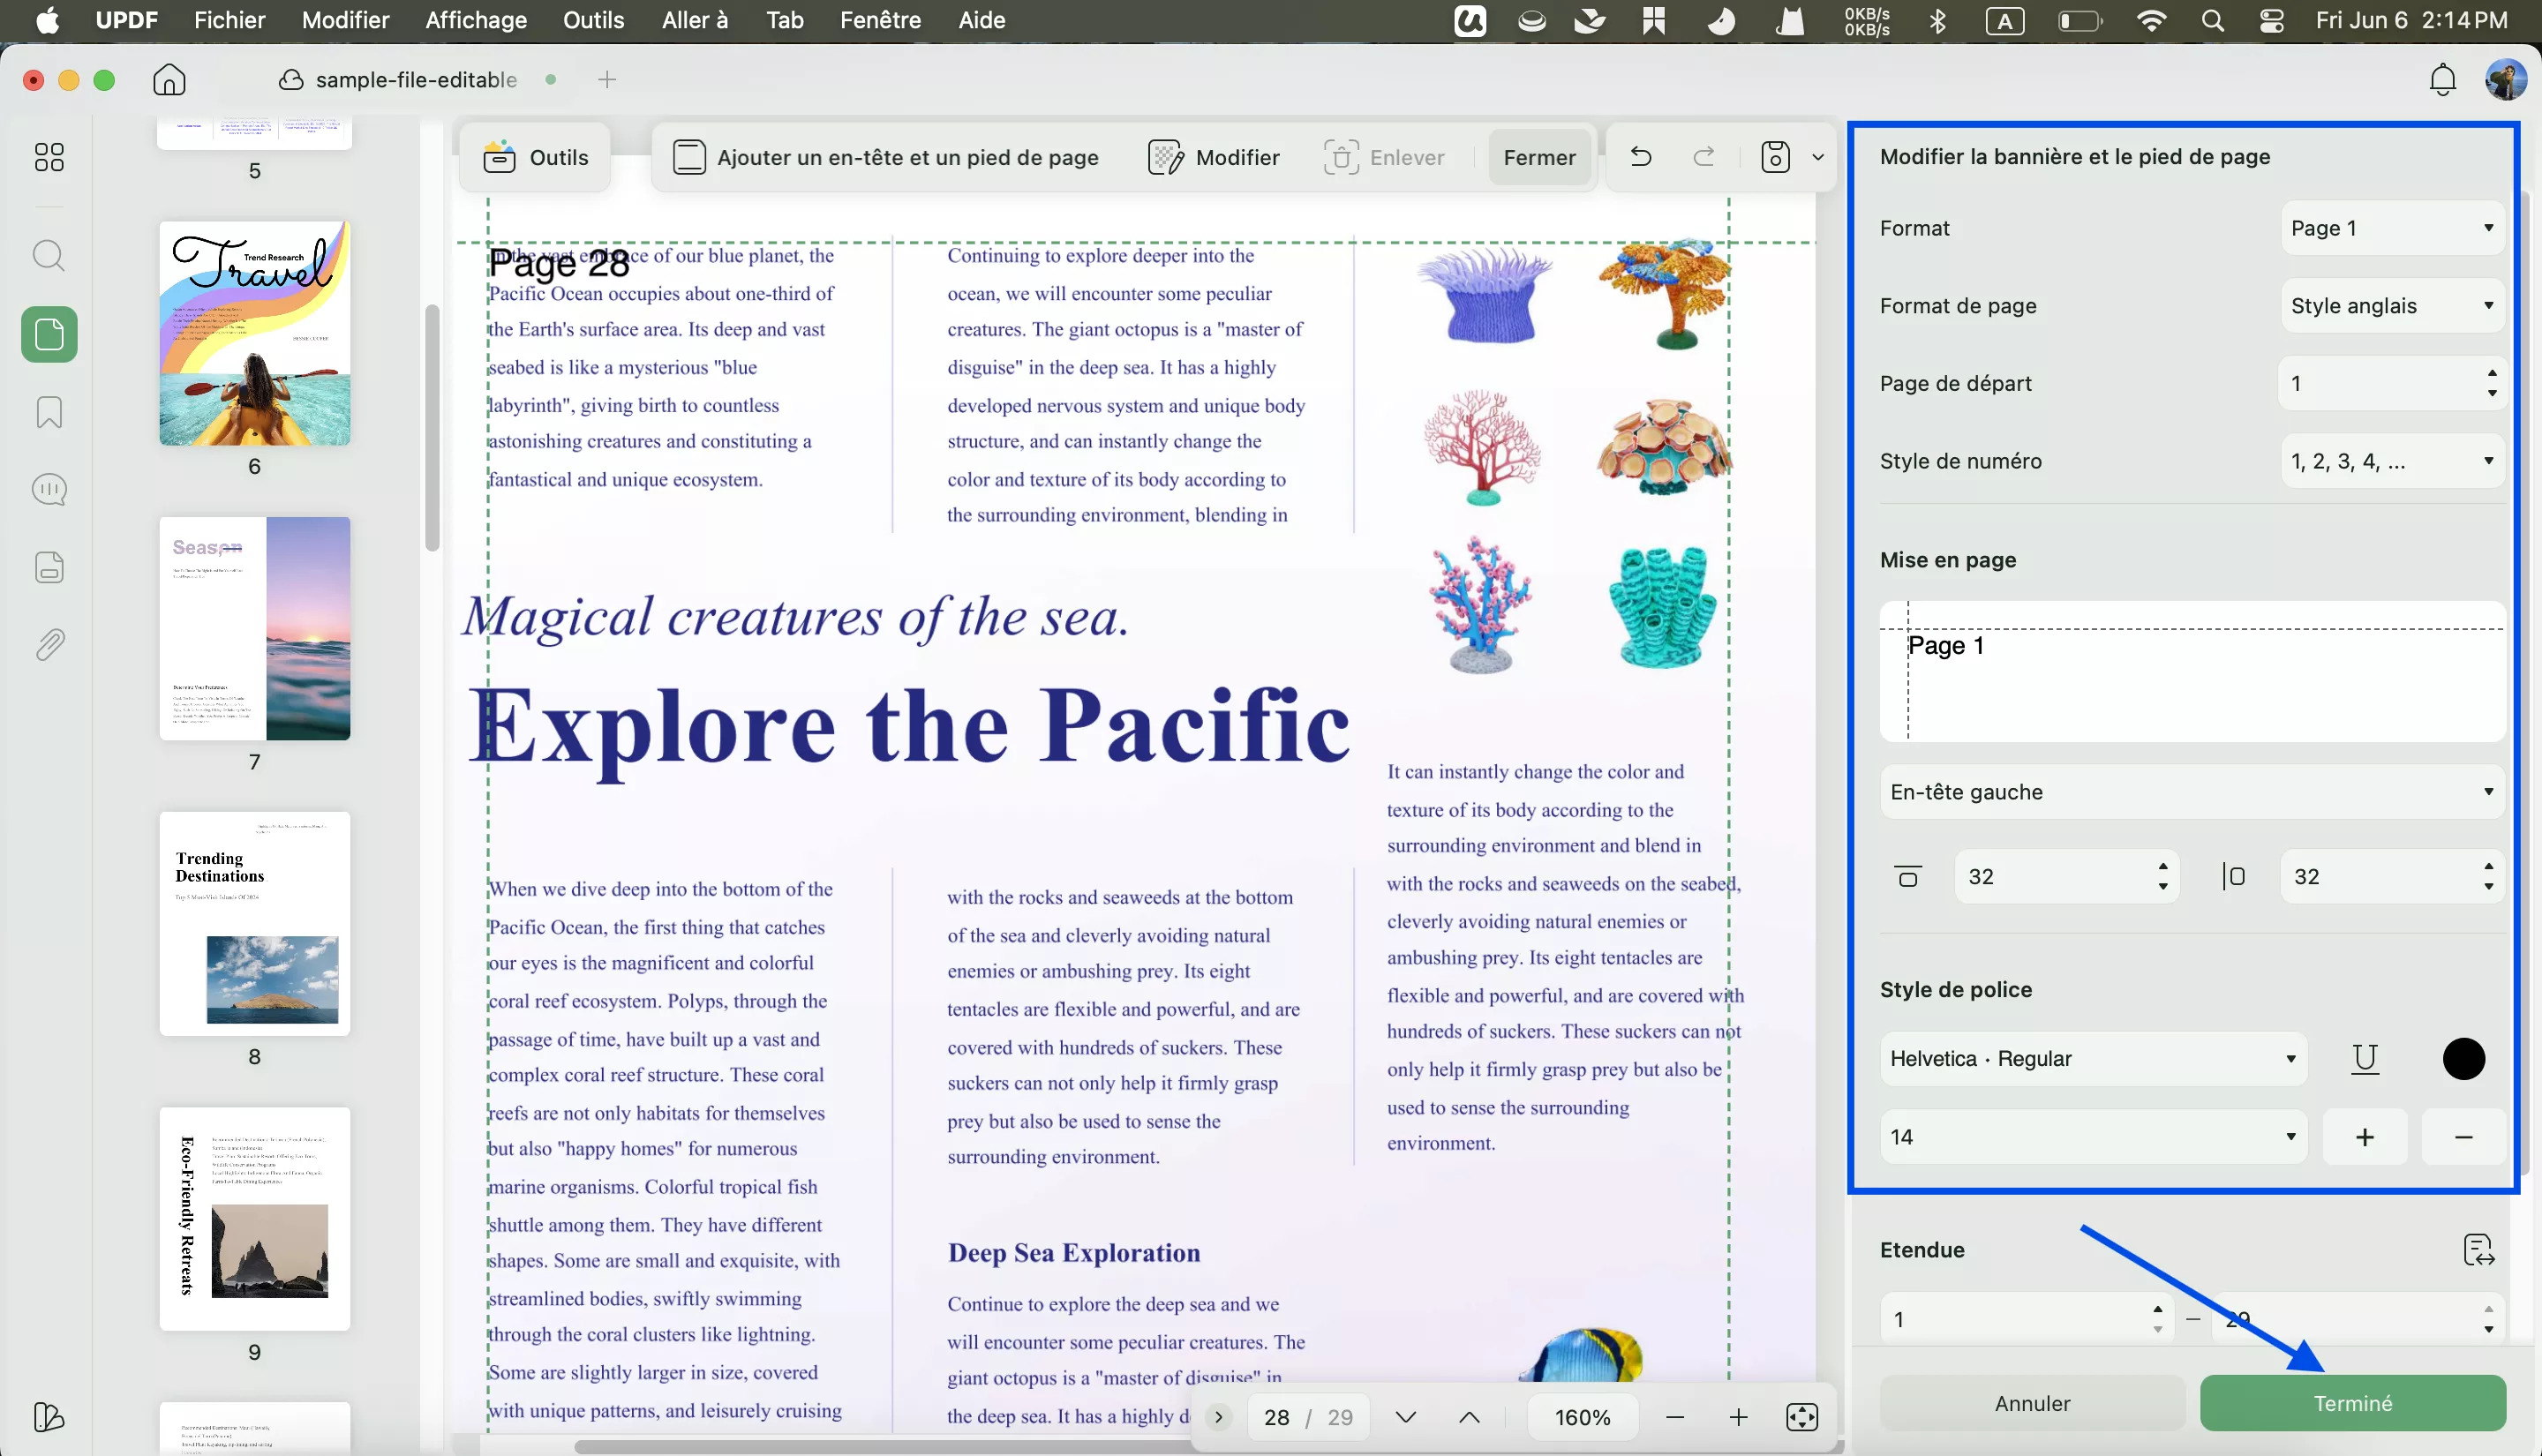Image resolution: width=2542 pixels, height=1456 pixels.
Task: Select page 9 Eco-Friendly Retreats thumbnail
Action: [255, 1219]
